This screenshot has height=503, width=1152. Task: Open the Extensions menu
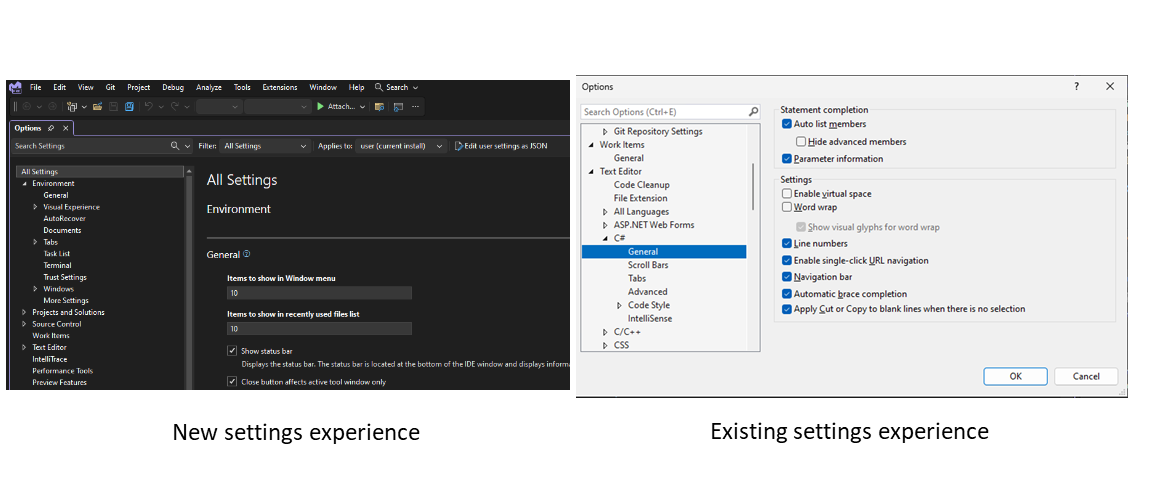[280, 87]
